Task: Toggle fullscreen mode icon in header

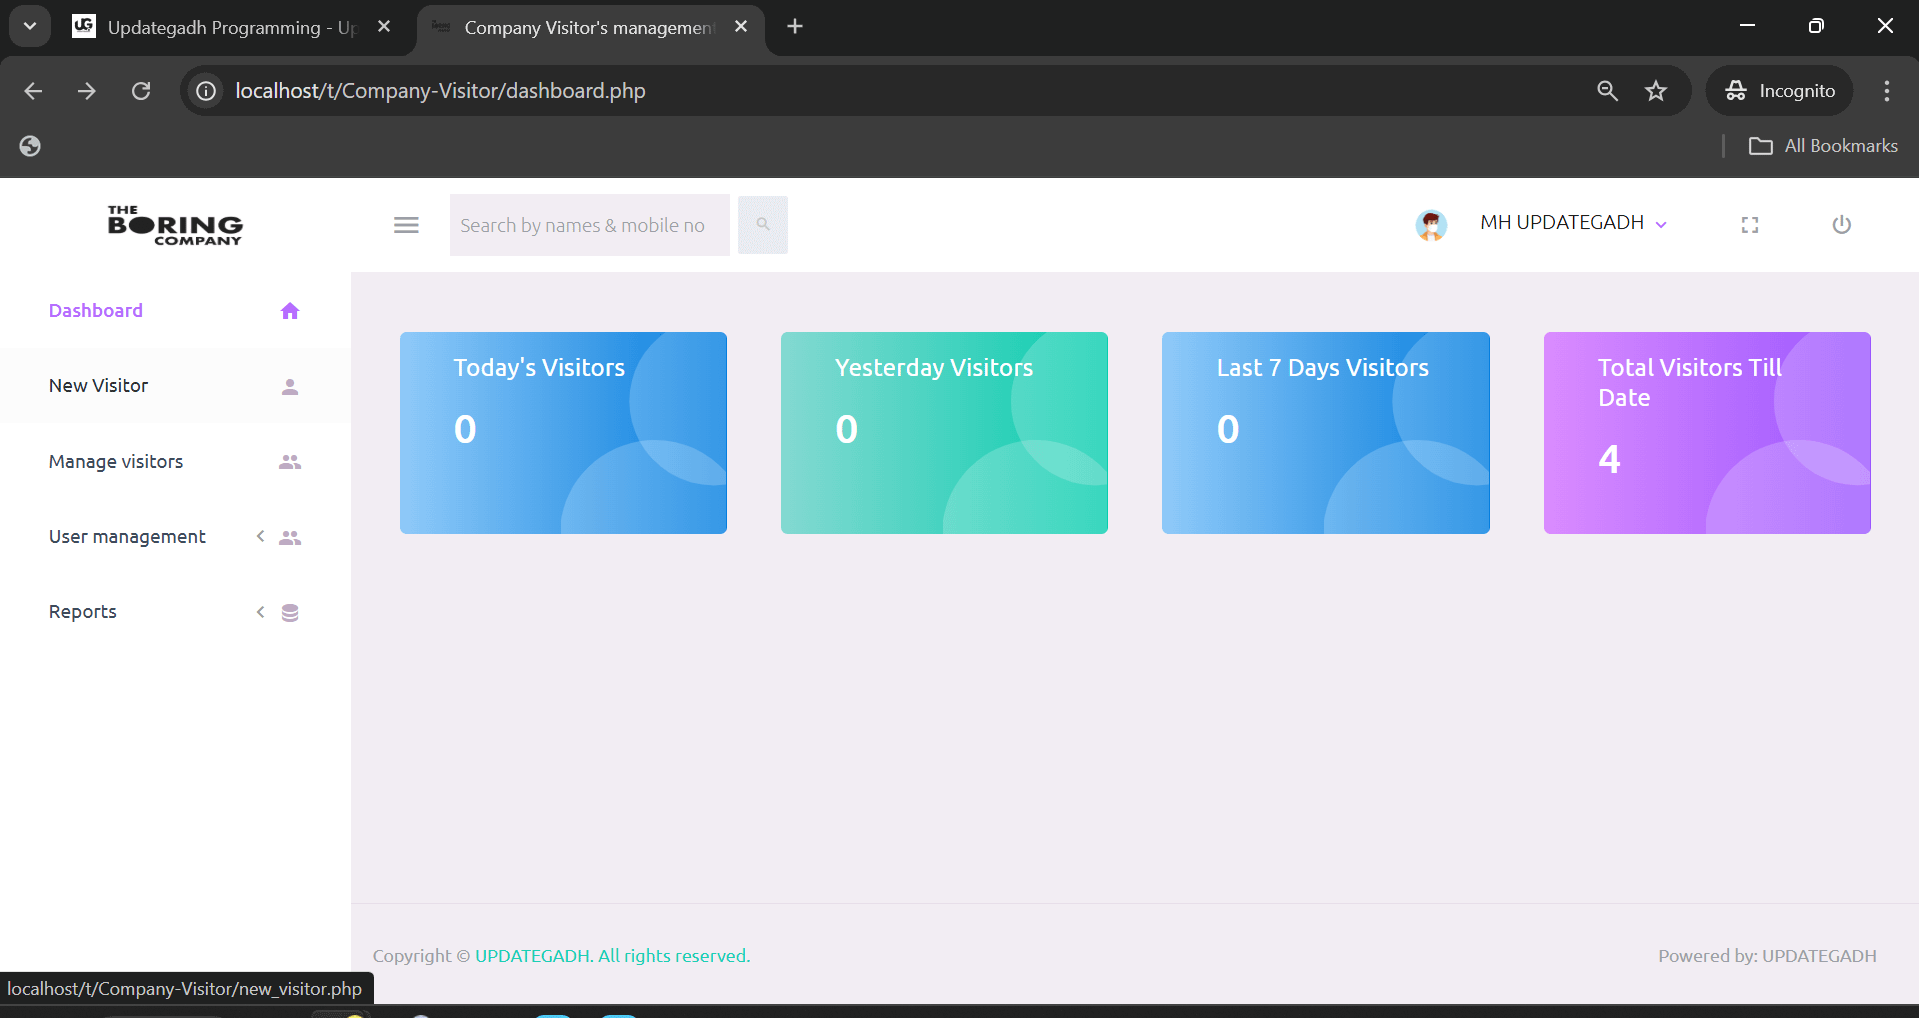Action: tap(1749, 225)
